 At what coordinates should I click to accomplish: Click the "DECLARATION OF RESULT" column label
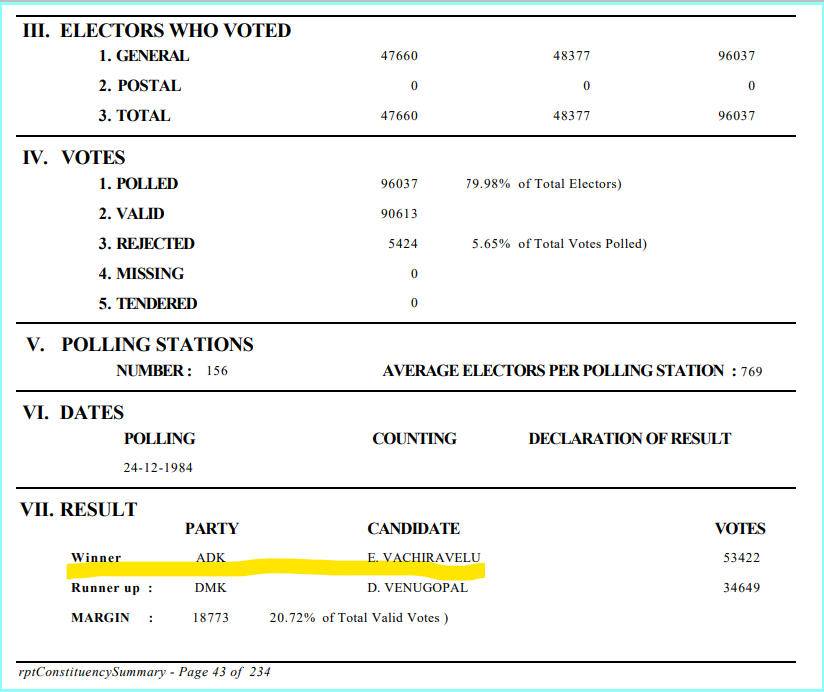(629, 439)
